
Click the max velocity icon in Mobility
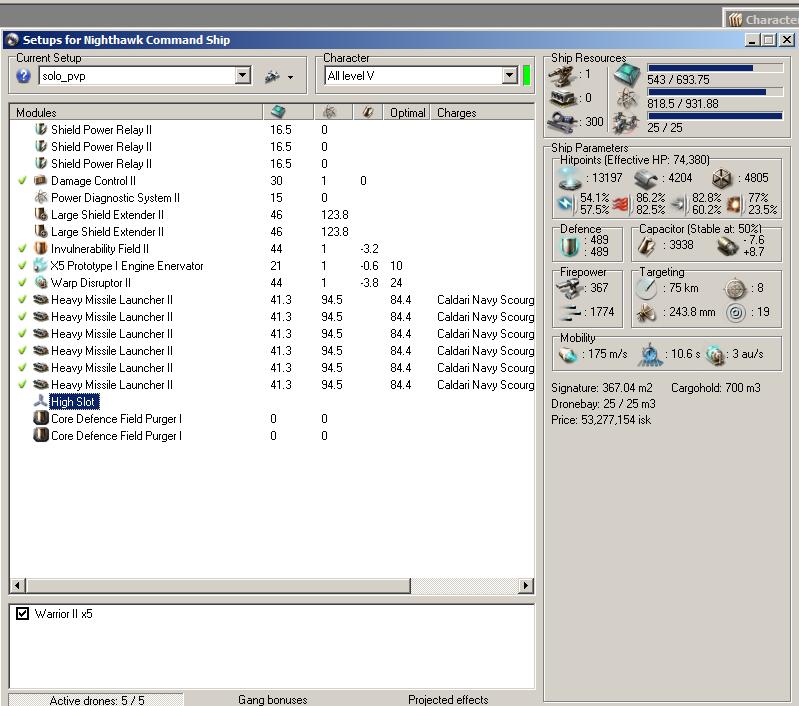click(568, 354)
